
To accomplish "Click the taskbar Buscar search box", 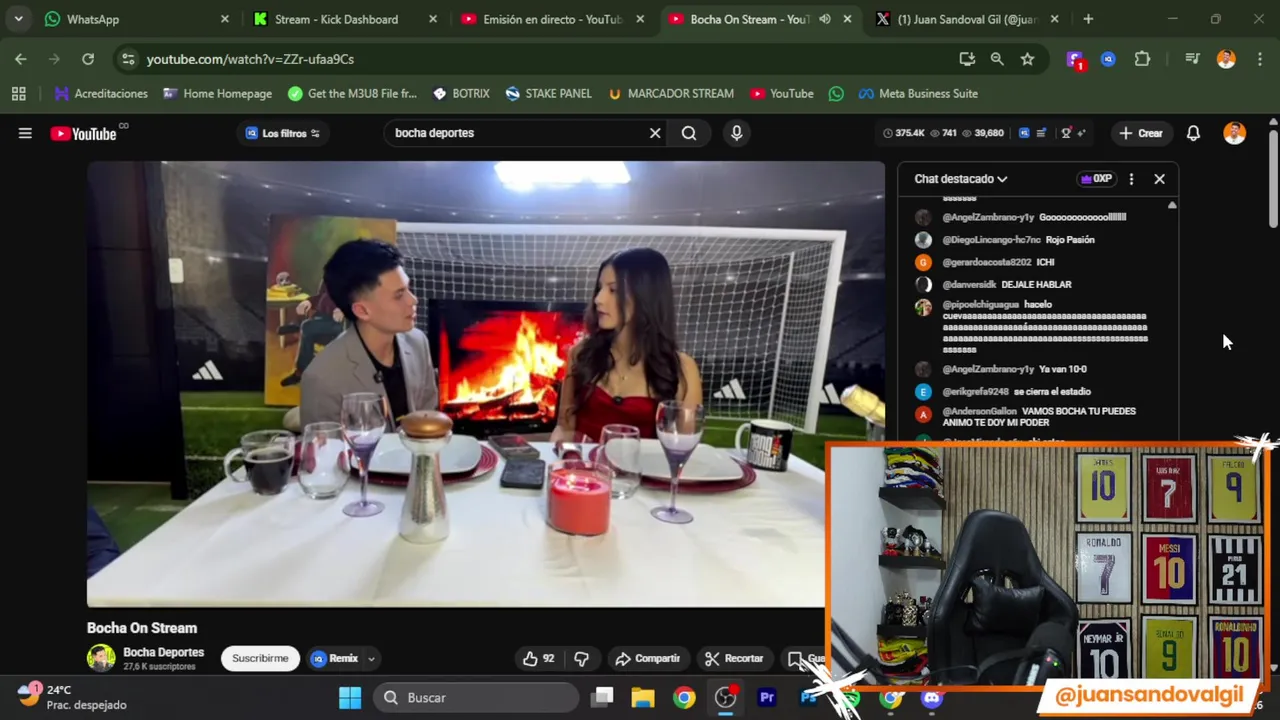I will click(477, 697).
